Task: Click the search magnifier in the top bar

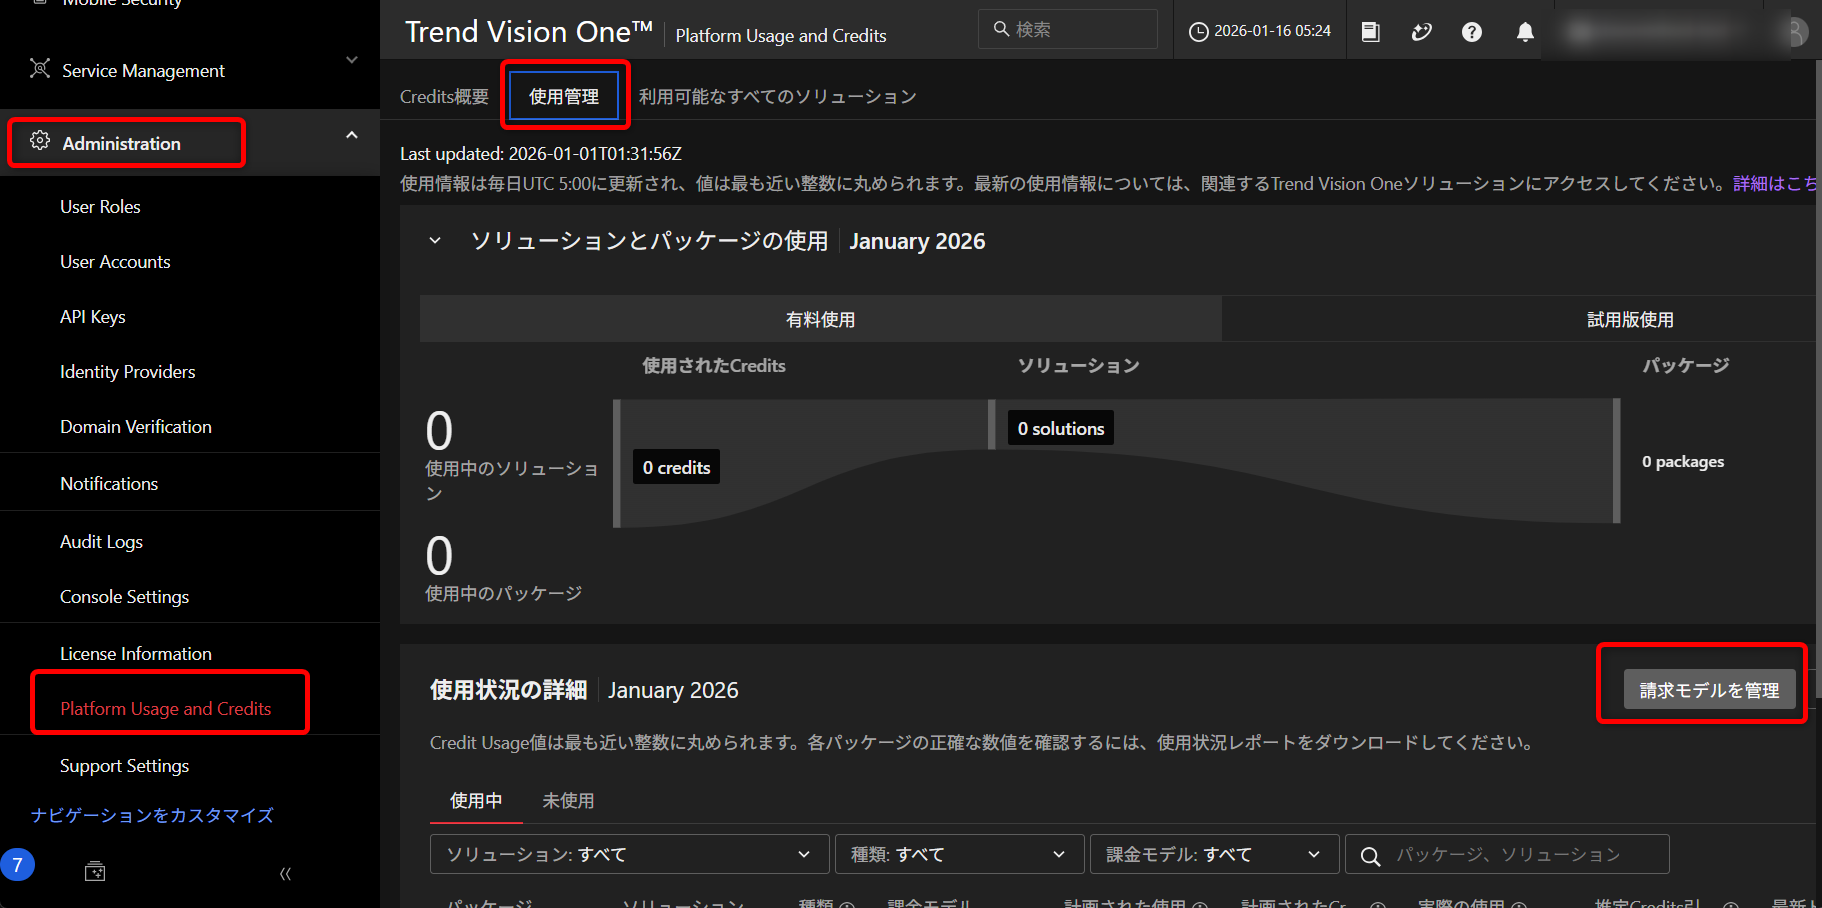Action: click(1001, 28)
